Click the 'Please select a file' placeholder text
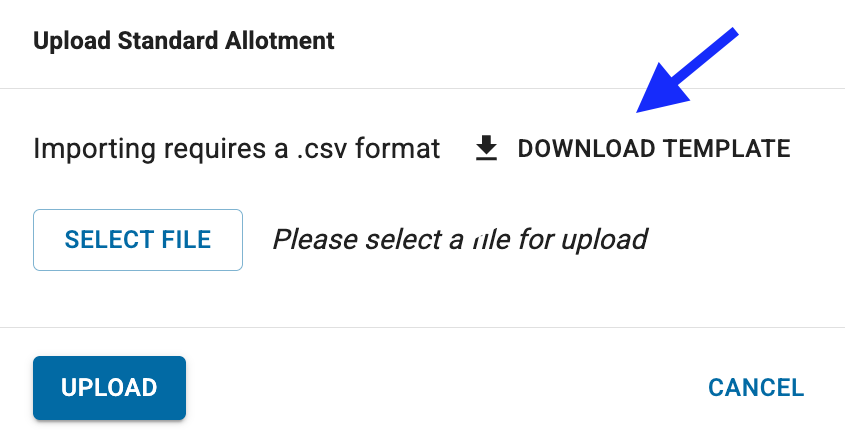845x430 pixels. (460, 240)
